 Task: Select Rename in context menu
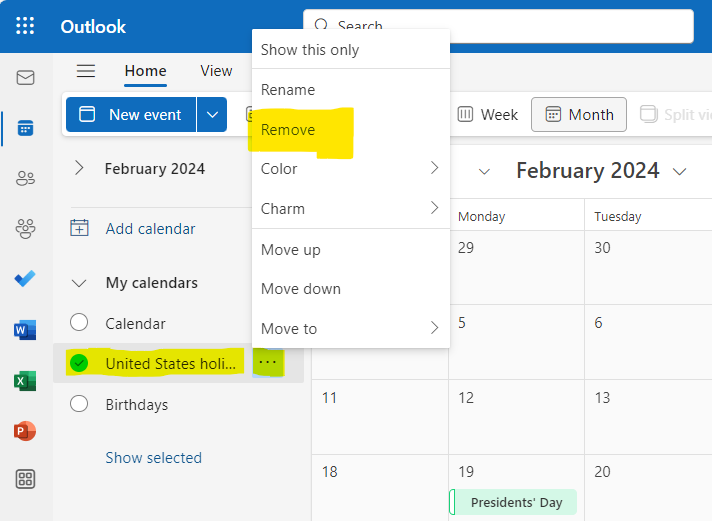coord(351,89)
